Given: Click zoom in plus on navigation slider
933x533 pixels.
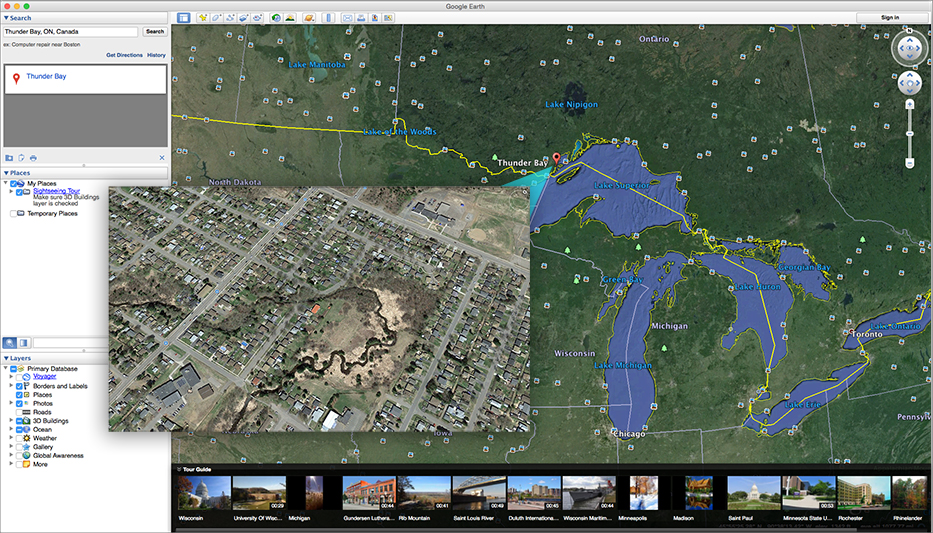Looking at the screenshot, I should coord(909,105).
